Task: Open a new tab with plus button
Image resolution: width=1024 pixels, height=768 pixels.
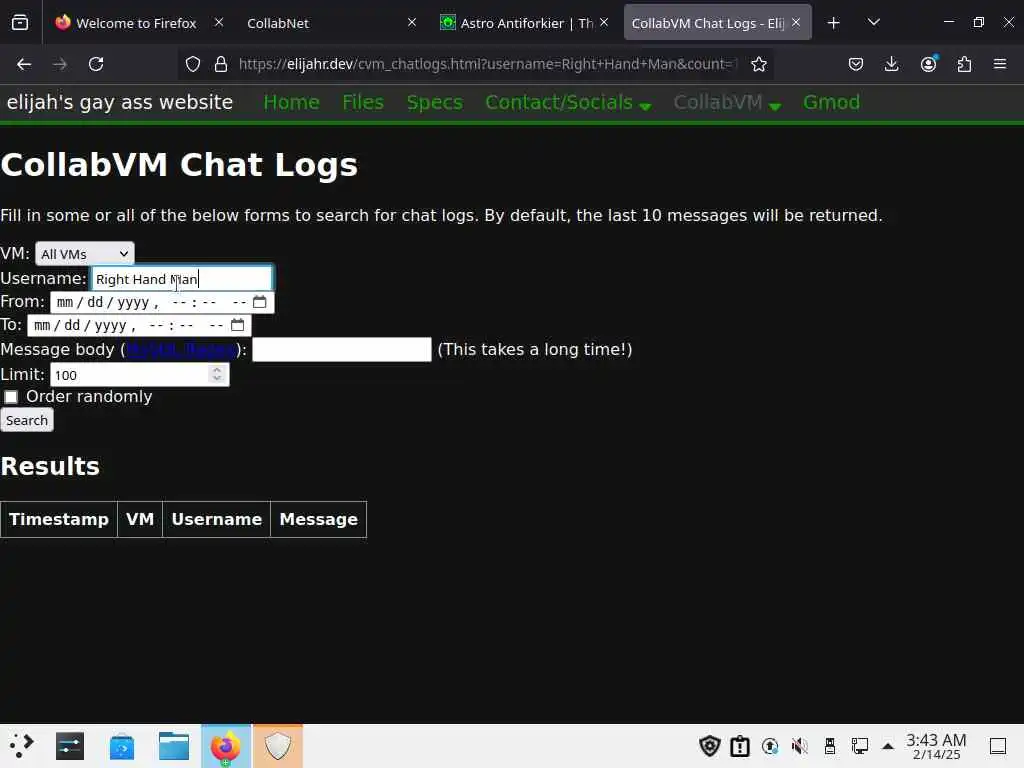Action: pos(833,23)
